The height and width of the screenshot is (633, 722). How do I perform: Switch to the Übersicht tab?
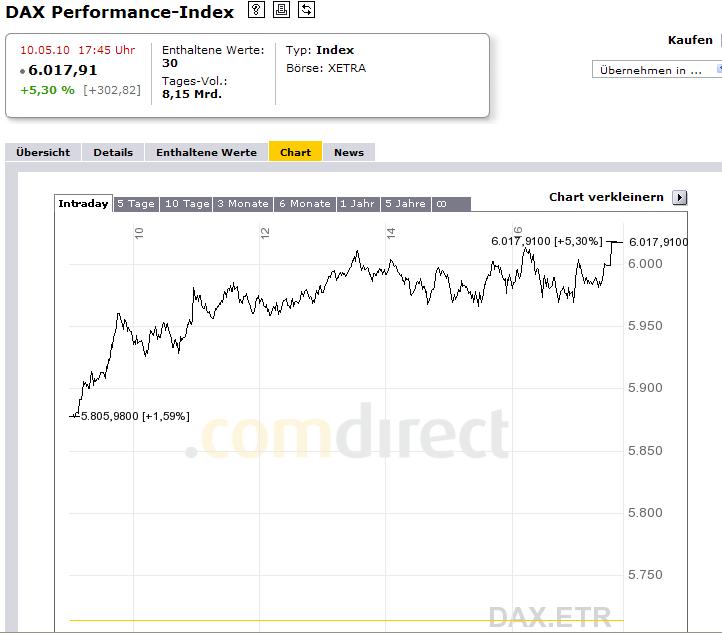click(43, 152)
